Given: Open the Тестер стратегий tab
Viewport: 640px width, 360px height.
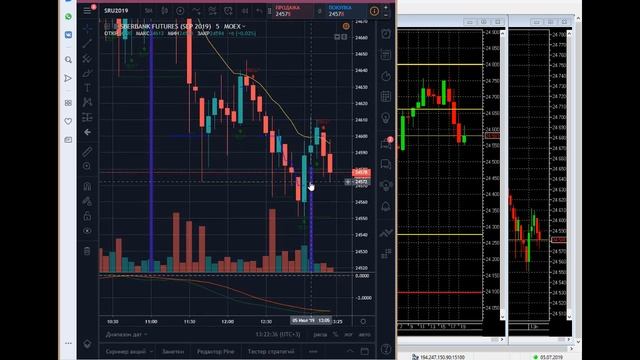Looking at the screenshot, I should point(271,351).
